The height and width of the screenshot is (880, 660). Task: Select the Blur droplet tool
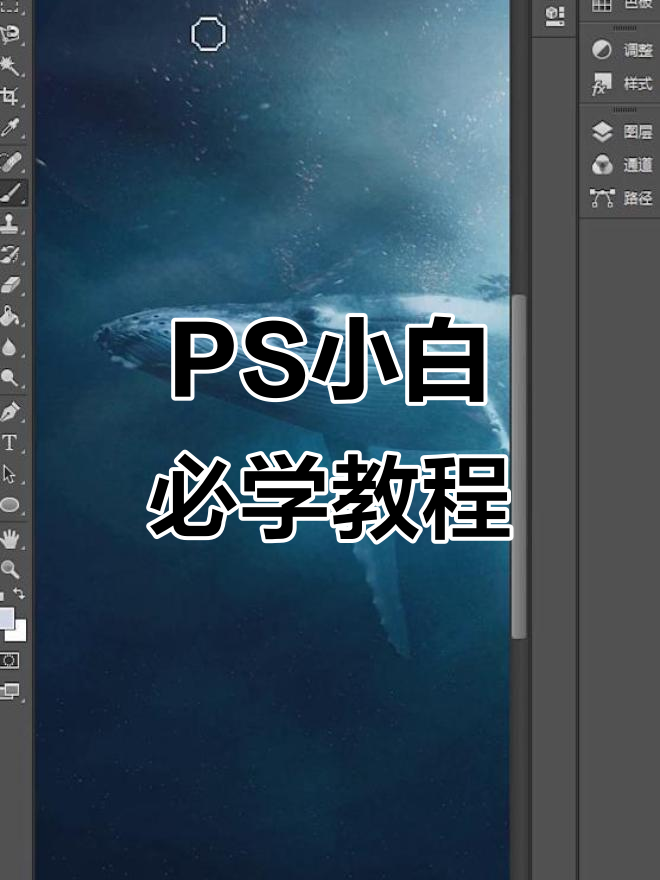[x=9, y=347]
